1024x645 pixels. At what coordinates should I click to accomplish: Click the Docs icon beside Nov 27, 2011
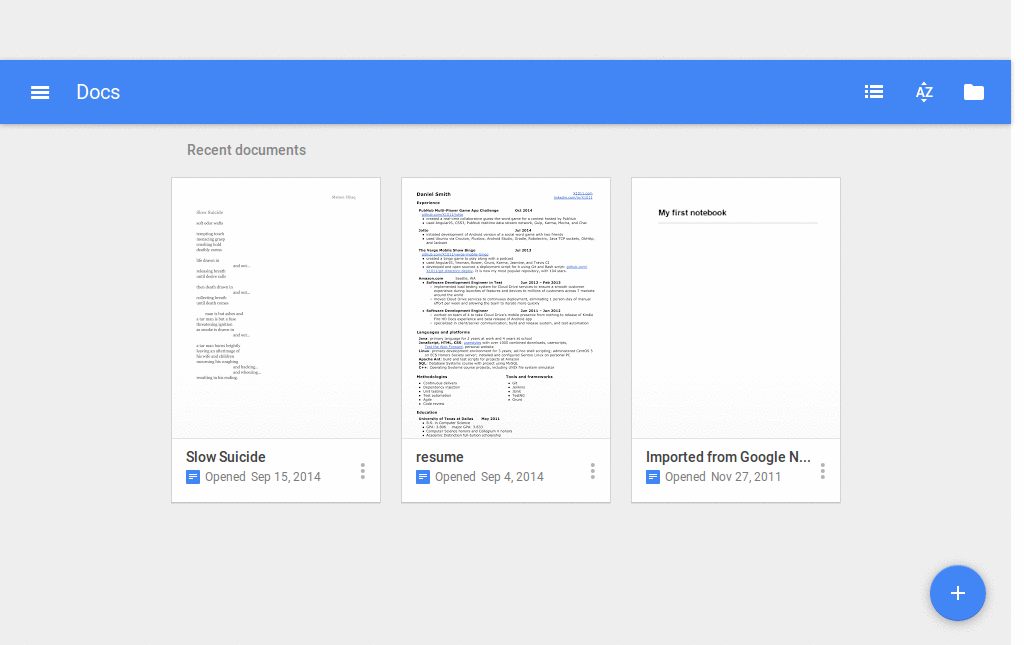652,477
